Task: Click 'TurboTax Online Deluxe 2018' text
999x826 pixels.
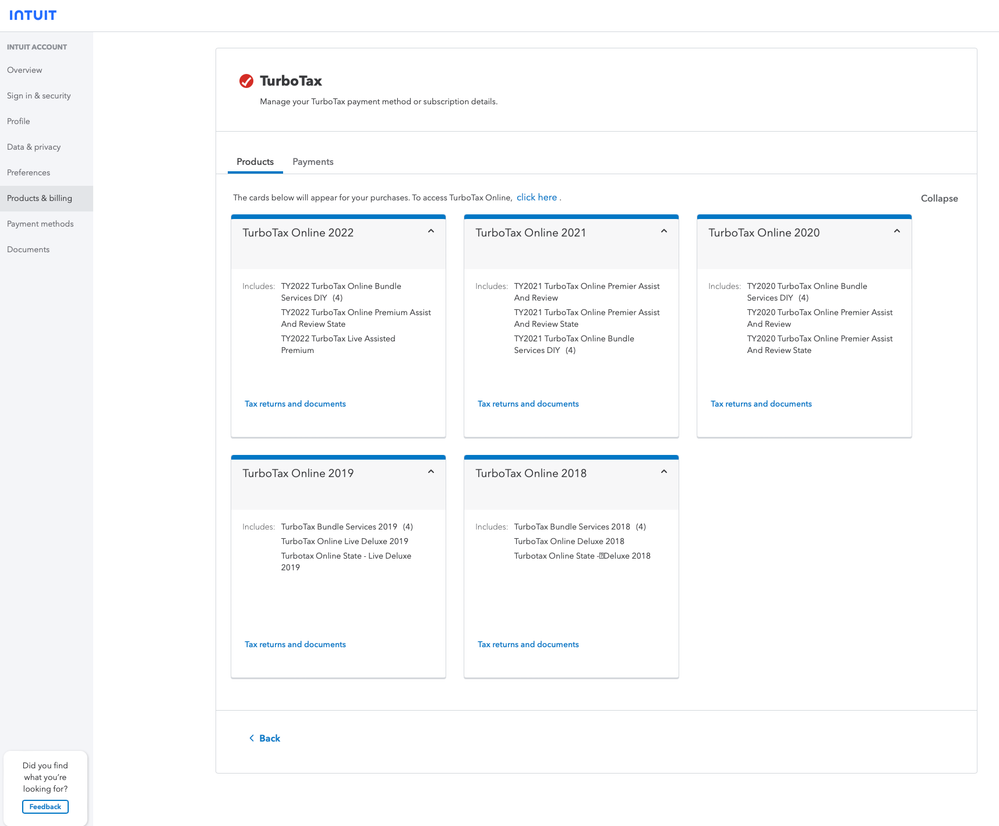Action: pos(569,541)
